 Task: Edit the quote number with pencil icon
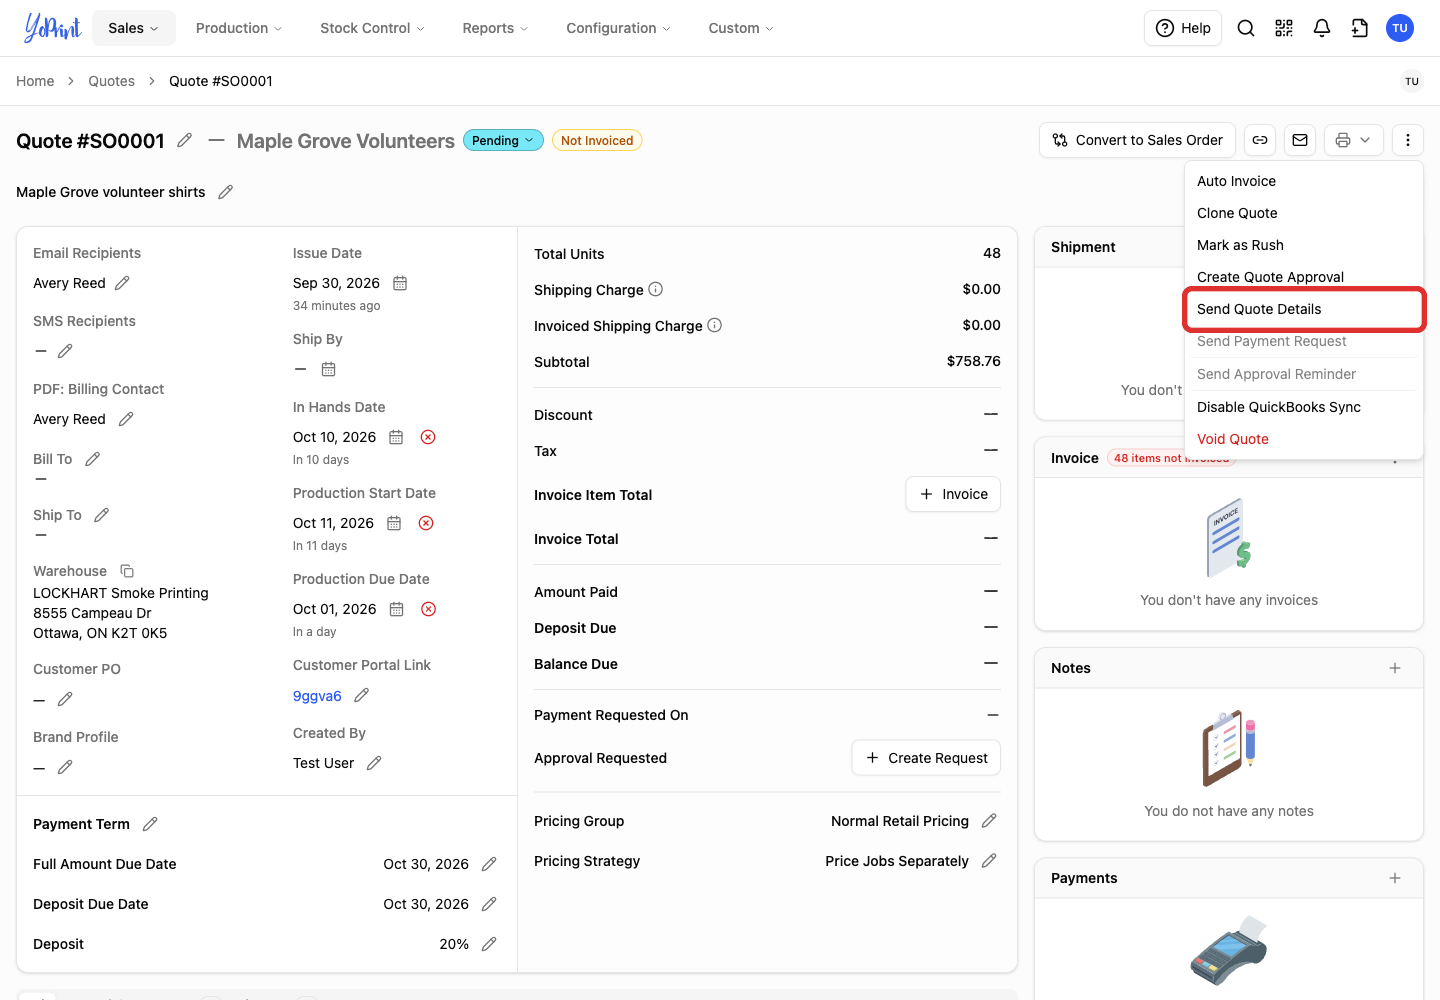[x=185, y=140]
